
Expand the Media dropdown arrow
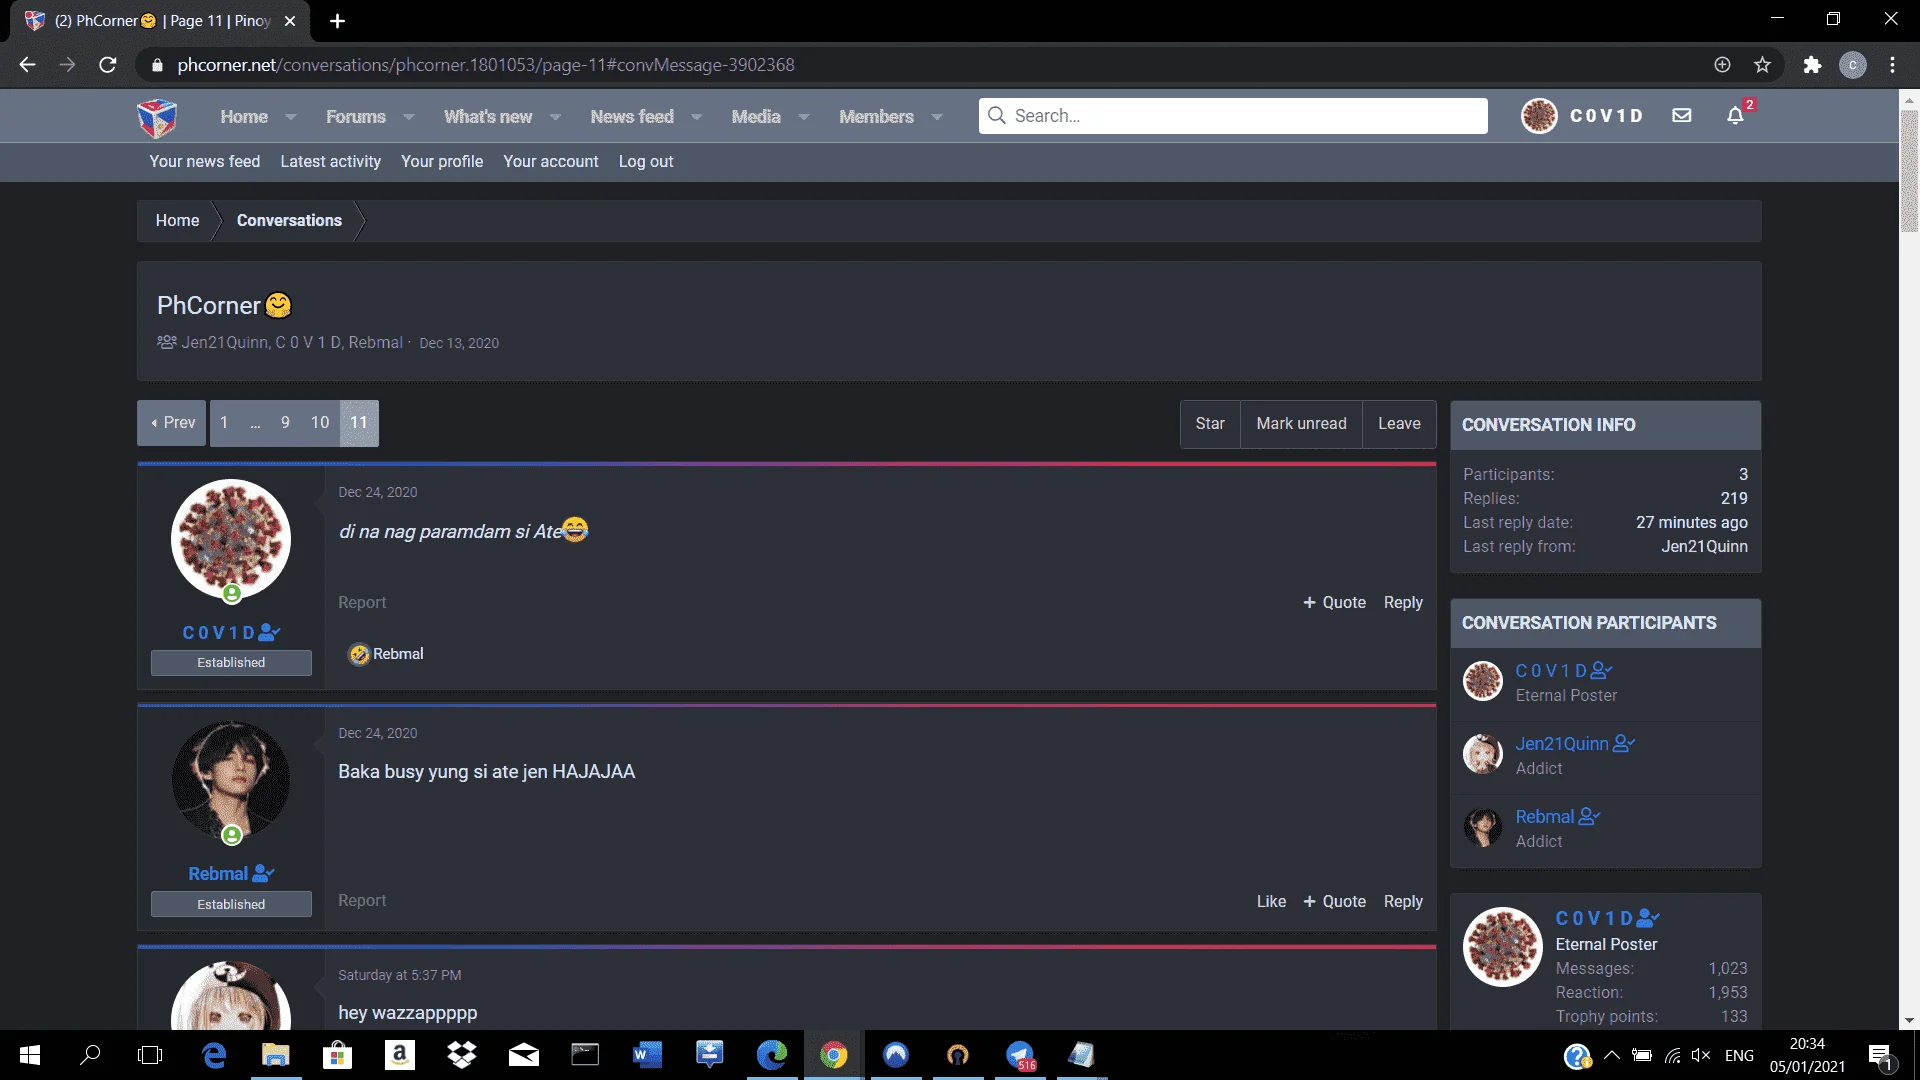[804, 117]
